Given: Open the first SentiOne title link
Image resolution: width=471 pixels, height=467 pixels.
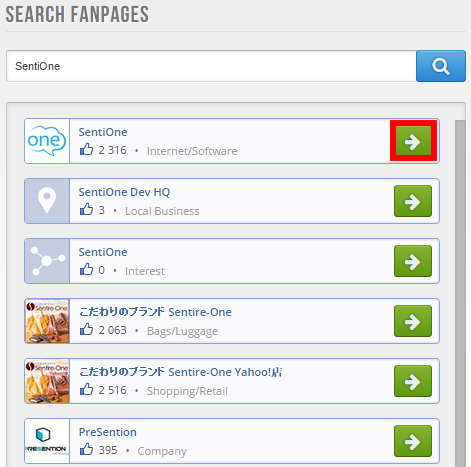Looking at the screenshot, I should click(103, 132).
